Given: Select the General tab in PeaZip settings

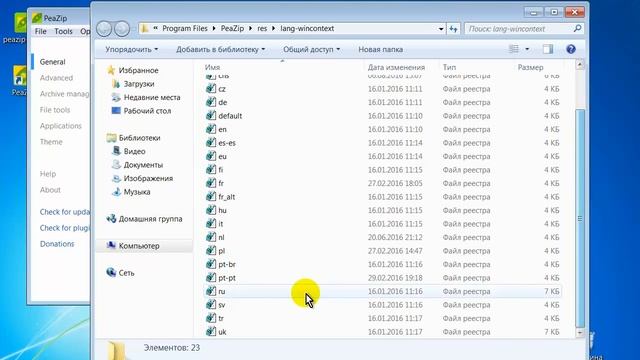Looking at the screenshot, I should point(52,62).
